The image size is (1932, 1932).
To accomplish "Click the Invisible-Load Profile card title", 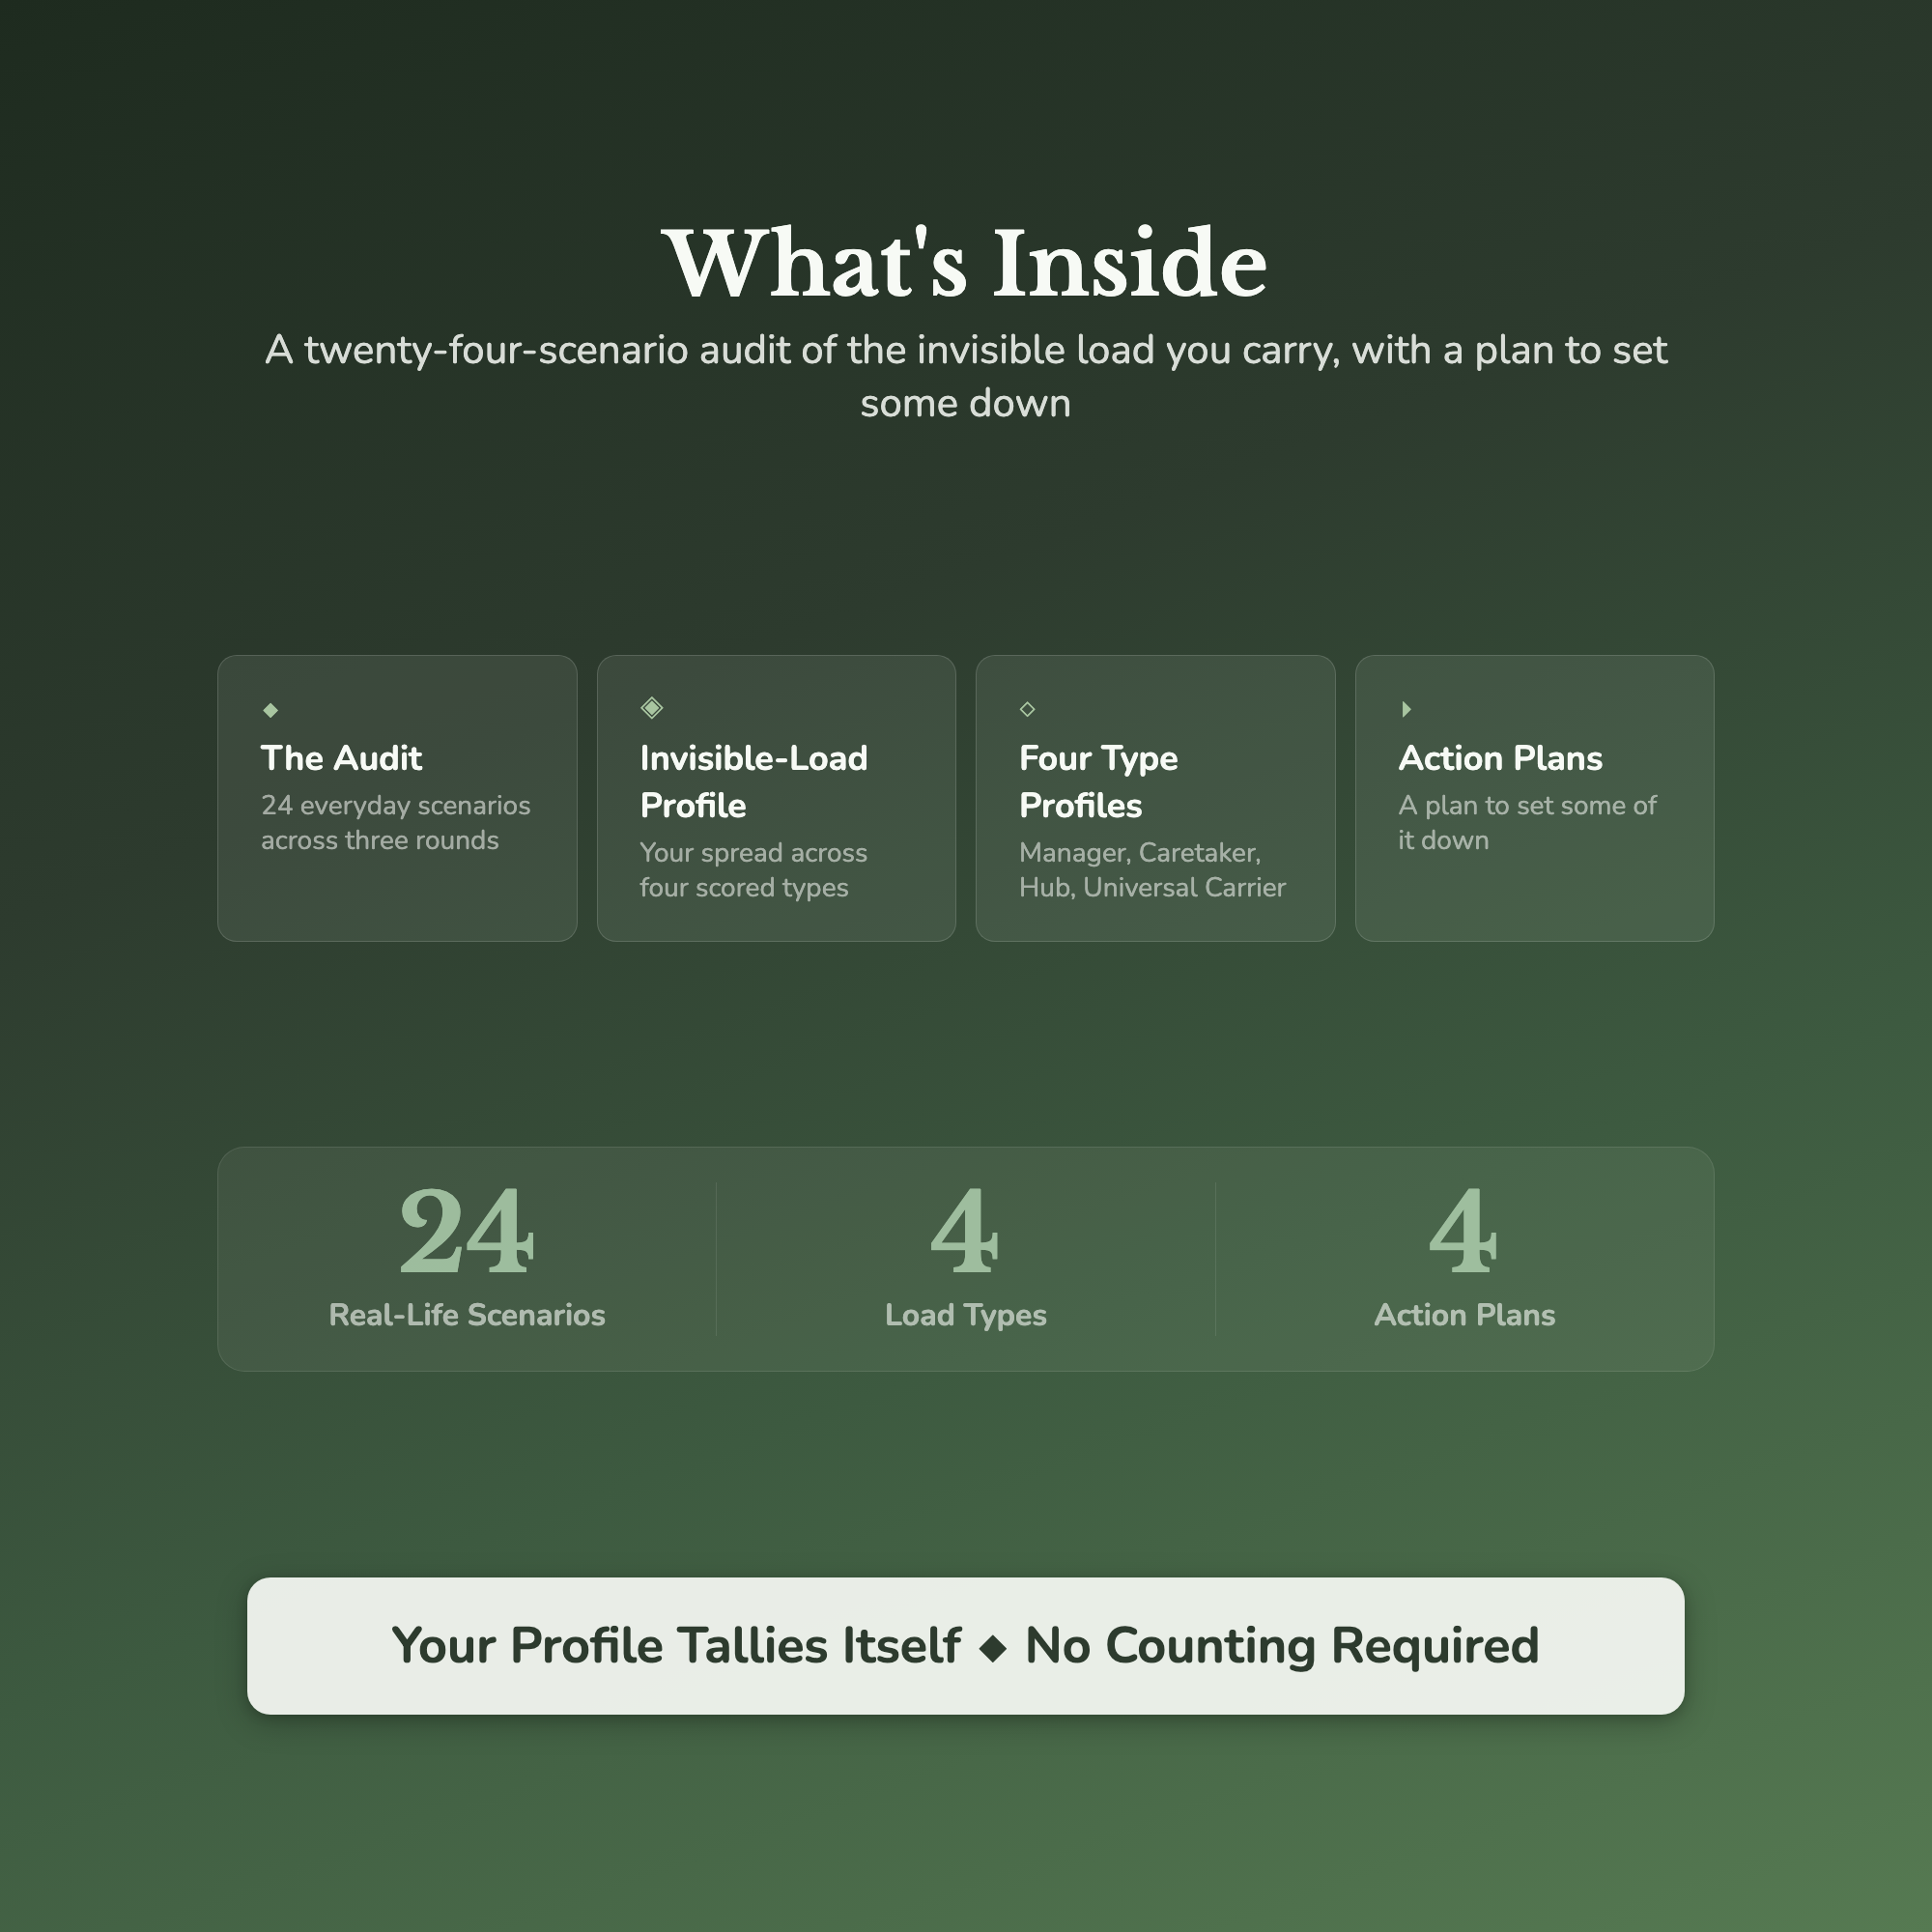I will click(x=754, y=782).
